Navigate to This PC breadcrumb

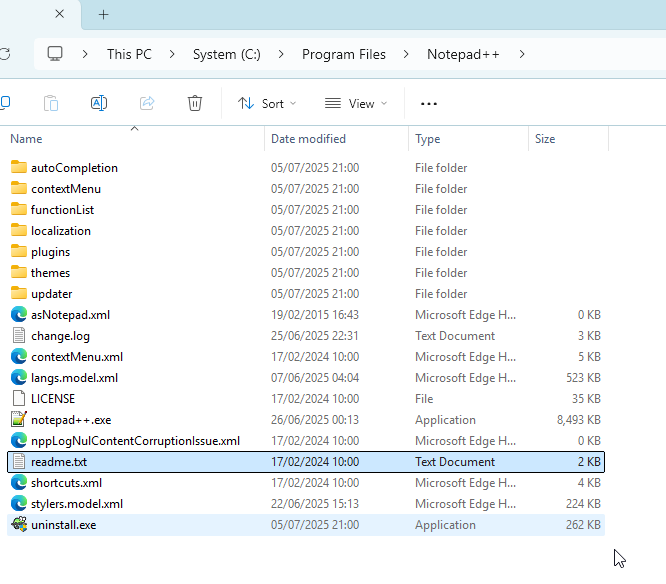pyautogui.click(x=129, y=54)
